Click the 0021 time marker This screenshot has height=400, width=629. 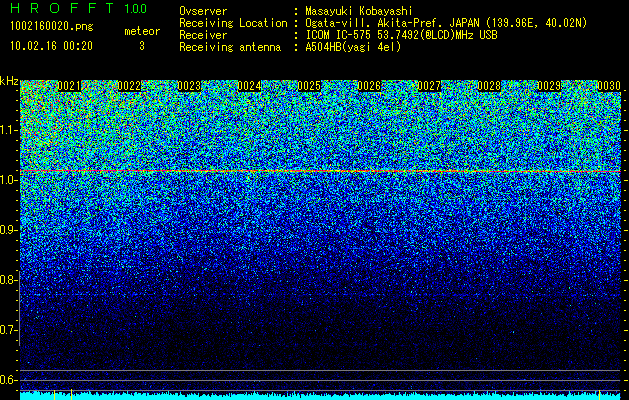(x=69, y=86)
